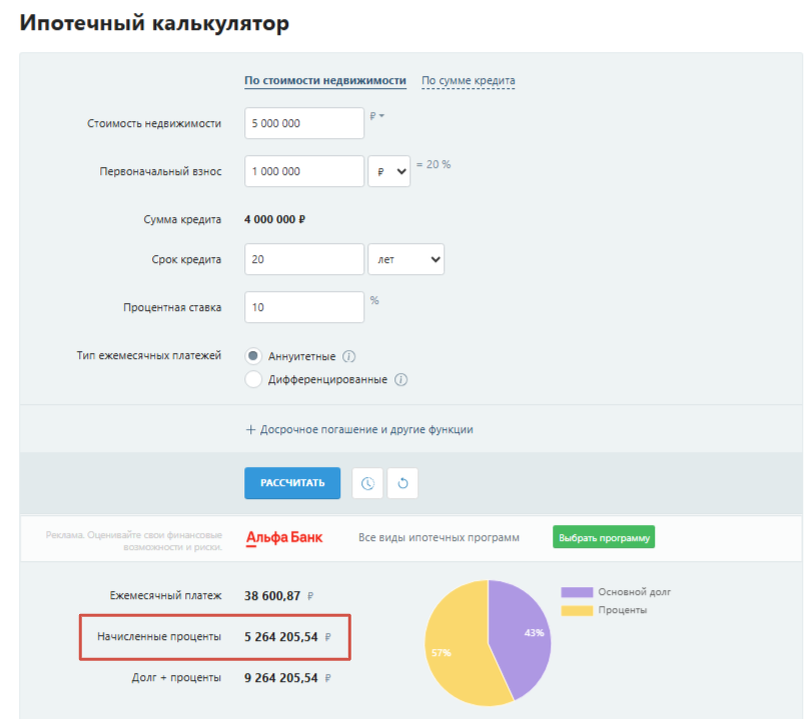Select the Аннуитетные payment type
Image resolution: width=810 pixels, height=719 pixels.
point(253,356)
